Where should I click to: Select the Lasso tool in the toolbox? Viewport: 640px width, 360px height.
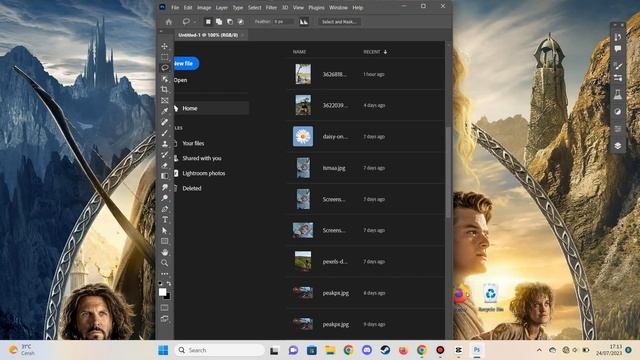pyautogui.click(x=164, y=68)
